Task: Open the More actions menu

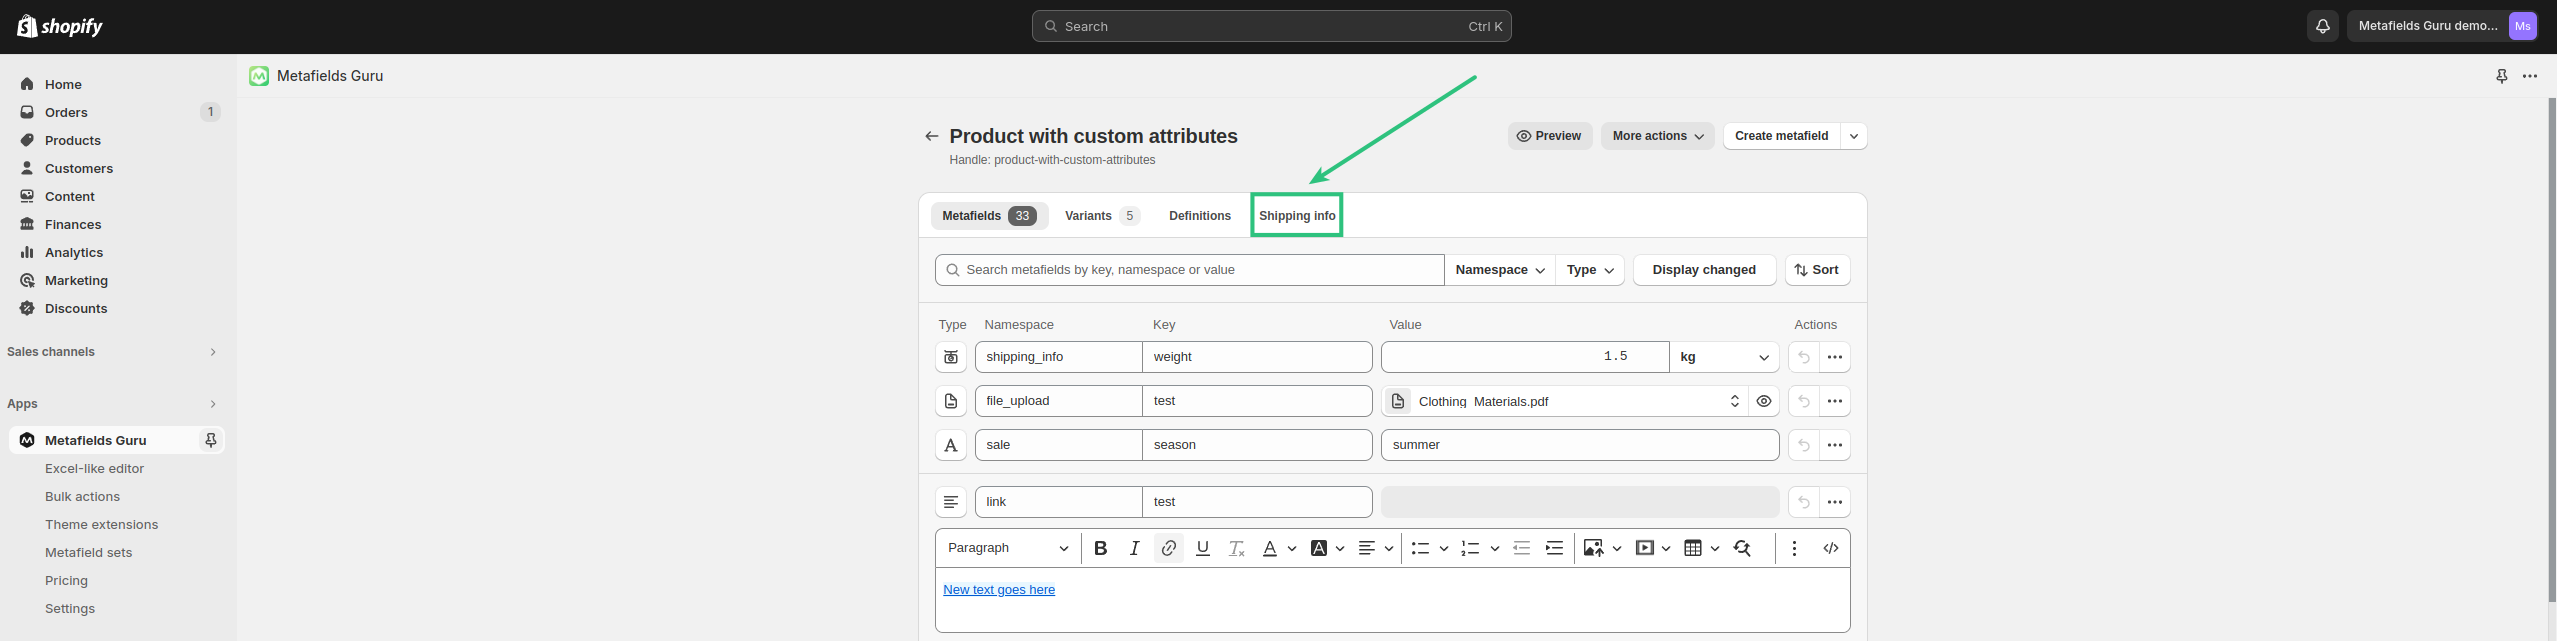Action: pos(1657,136)
